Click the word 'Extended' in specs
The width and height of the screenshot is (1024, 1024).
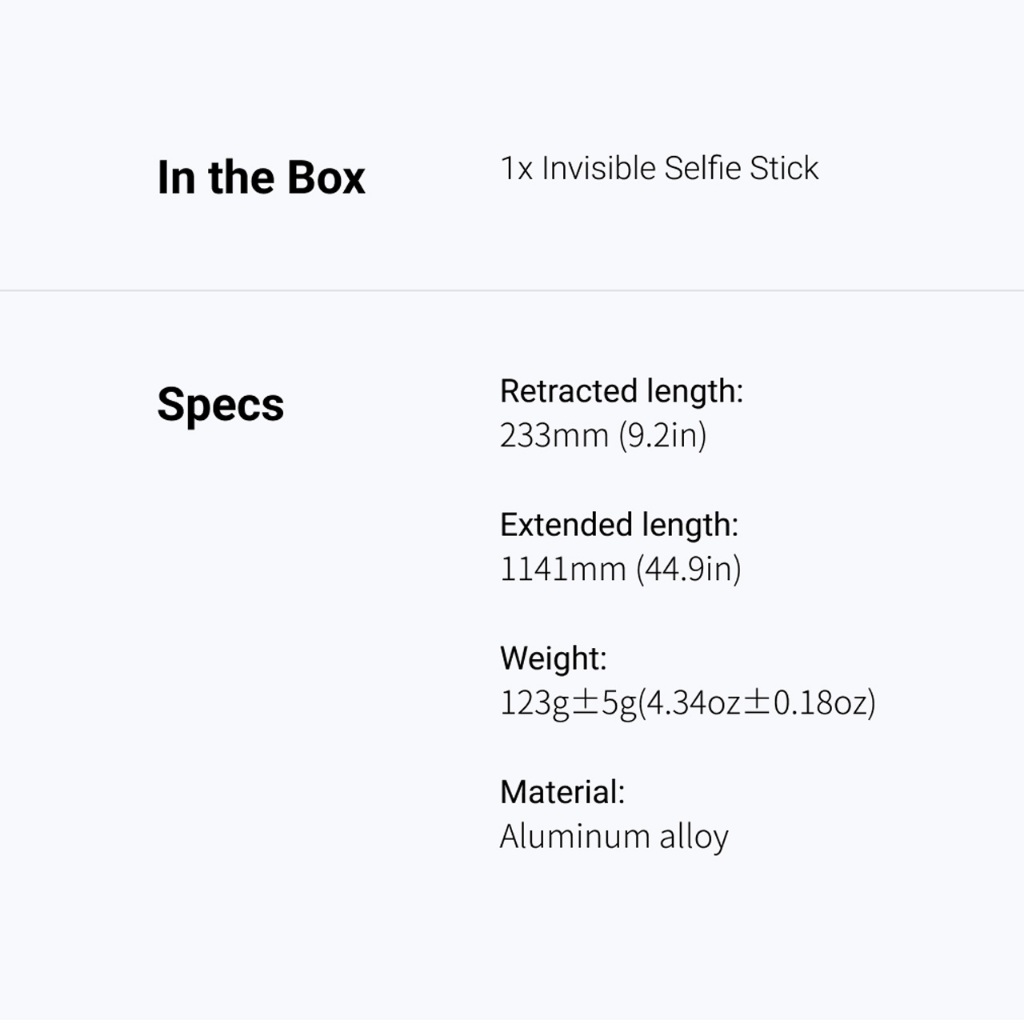[x=566, y=525]
